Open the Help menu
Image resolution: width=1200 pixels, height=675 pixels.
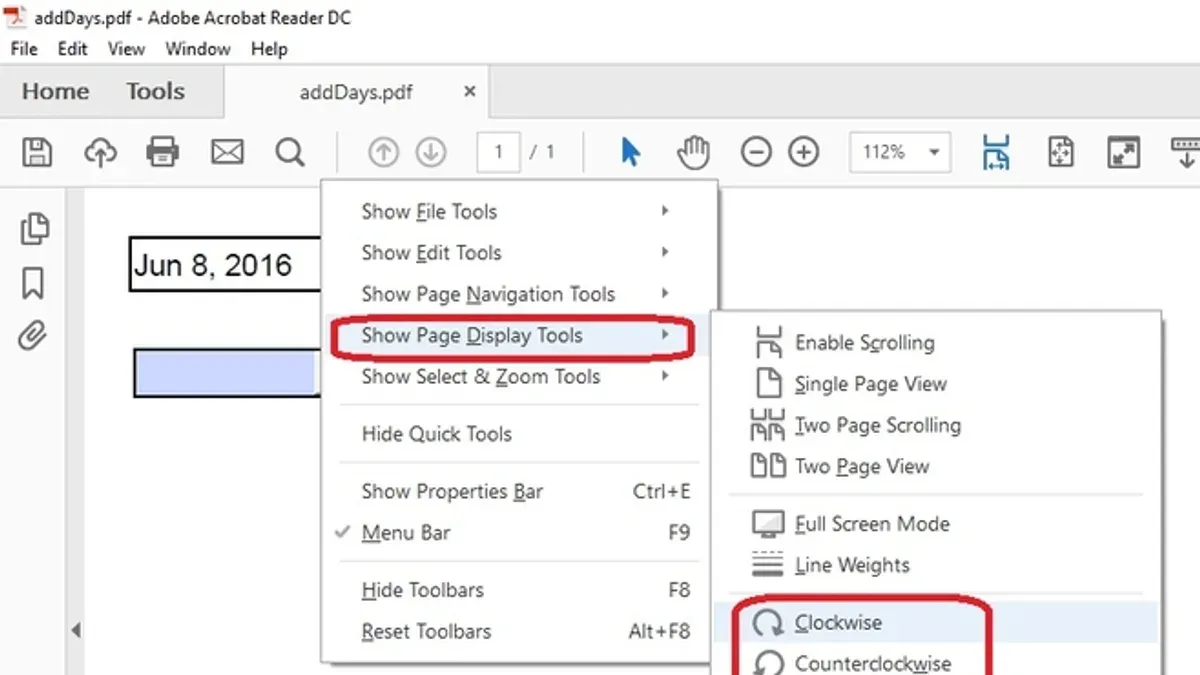point(269,49)
